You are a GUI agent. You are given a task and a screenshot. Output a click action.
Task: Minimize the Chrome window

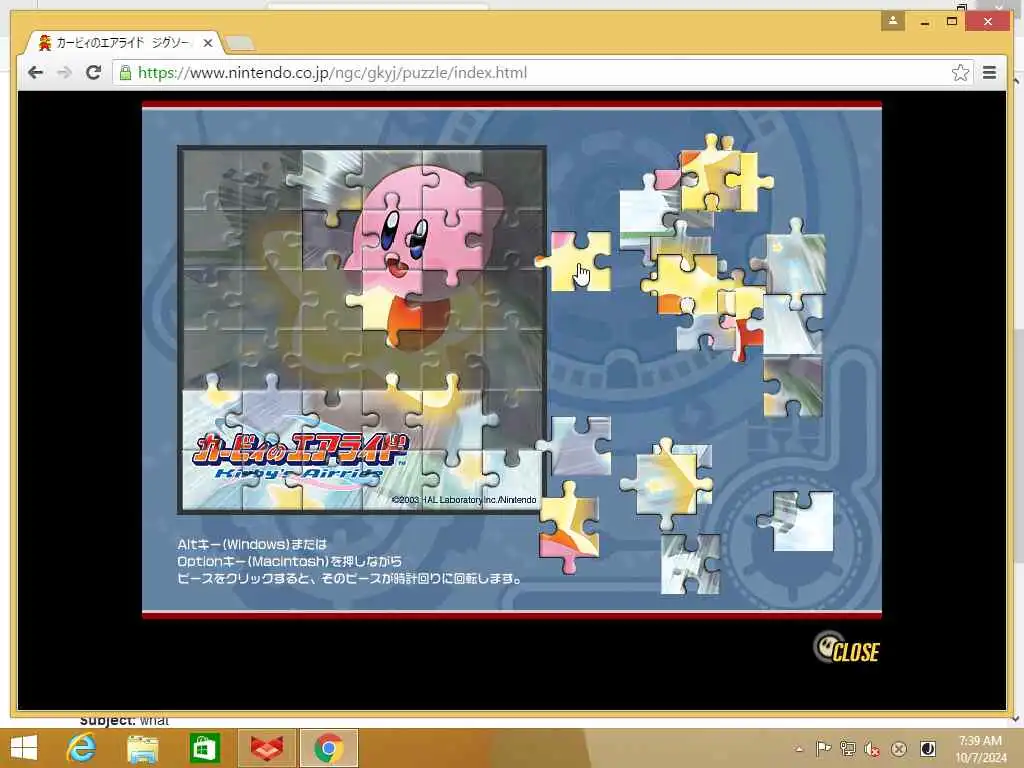tap(925, 23)
